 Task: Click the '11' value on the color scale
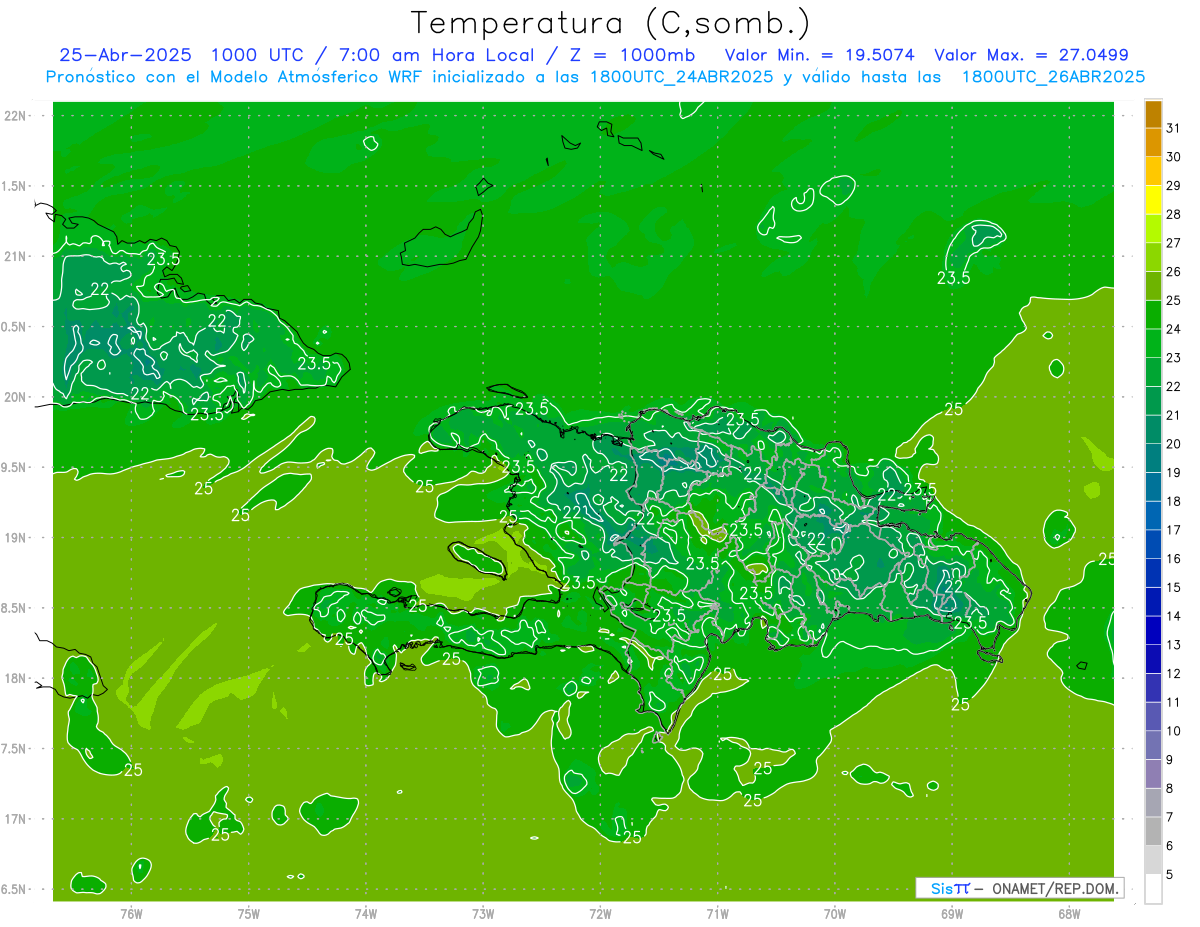[1174, 703]
